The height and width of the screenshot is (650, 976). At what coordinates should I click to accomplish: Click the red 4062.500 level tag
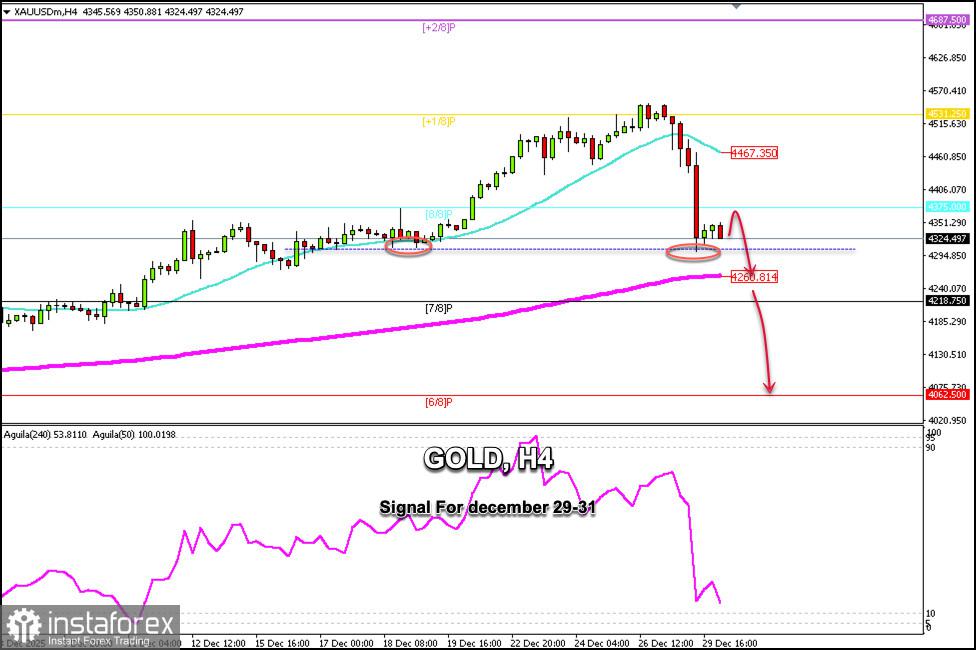947,394
